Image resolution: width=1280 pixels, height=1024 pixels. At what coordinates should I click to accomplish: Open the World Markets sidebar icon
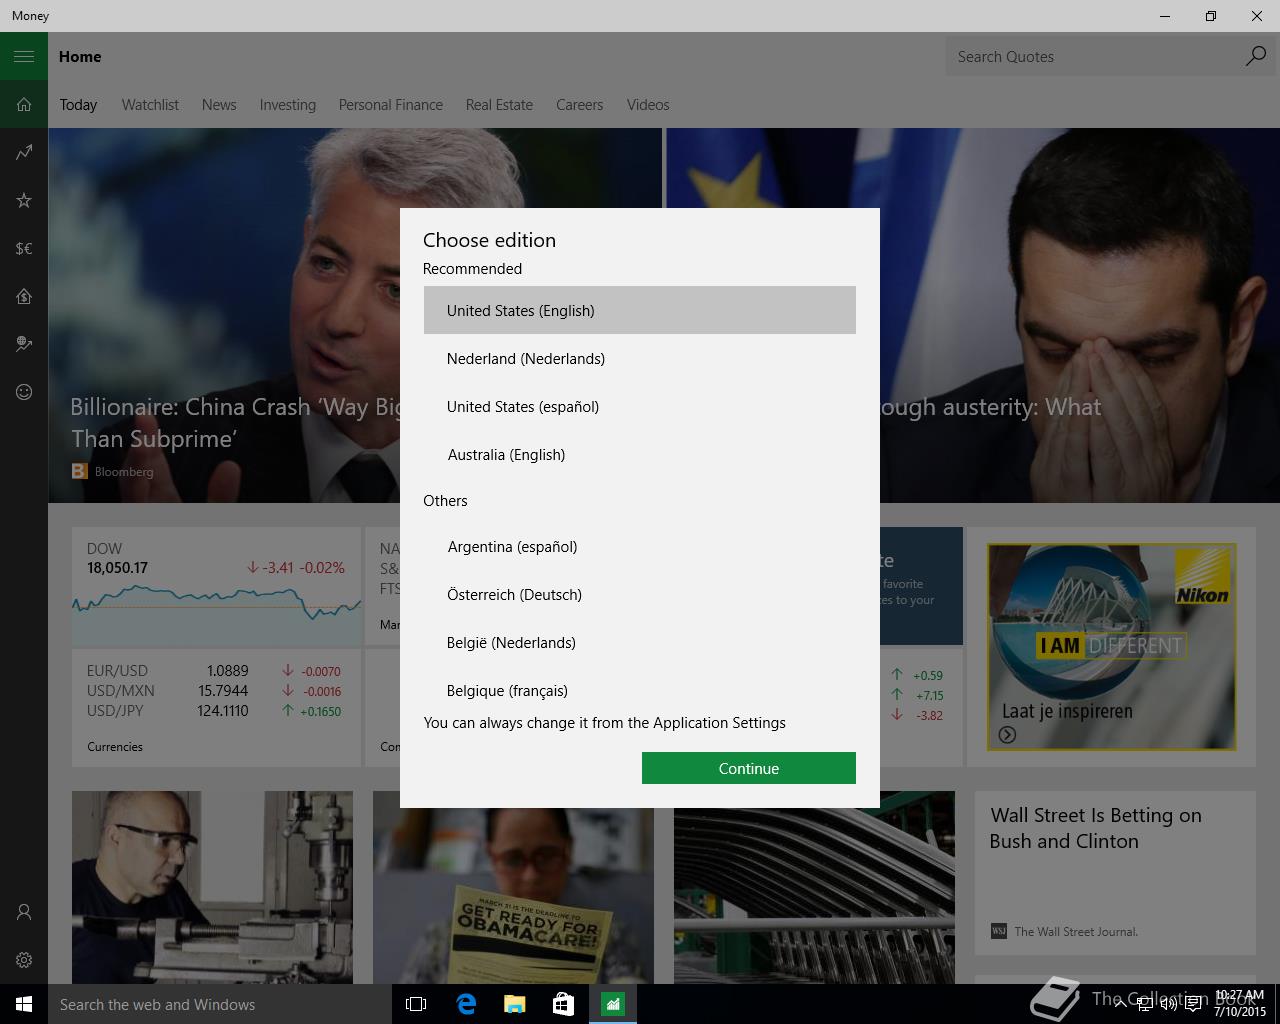pyautogui.click(x=24, y=344)
